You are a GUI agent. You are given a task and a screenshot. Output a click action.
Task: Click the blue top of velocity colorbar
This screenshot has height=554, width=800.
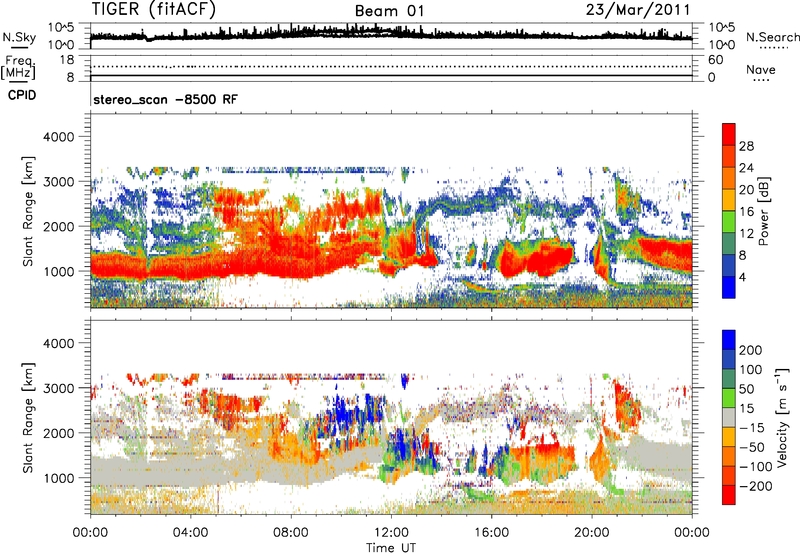coord(729,340)
